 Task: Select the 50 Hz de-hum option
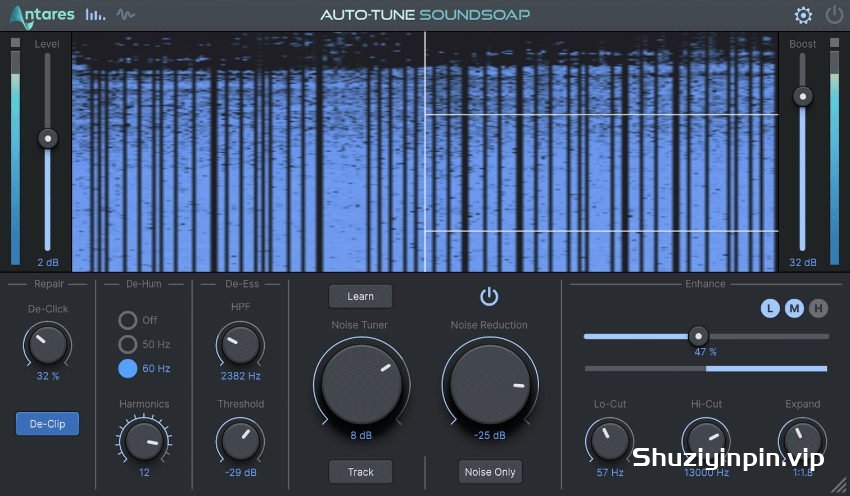[x=127, y=344]
